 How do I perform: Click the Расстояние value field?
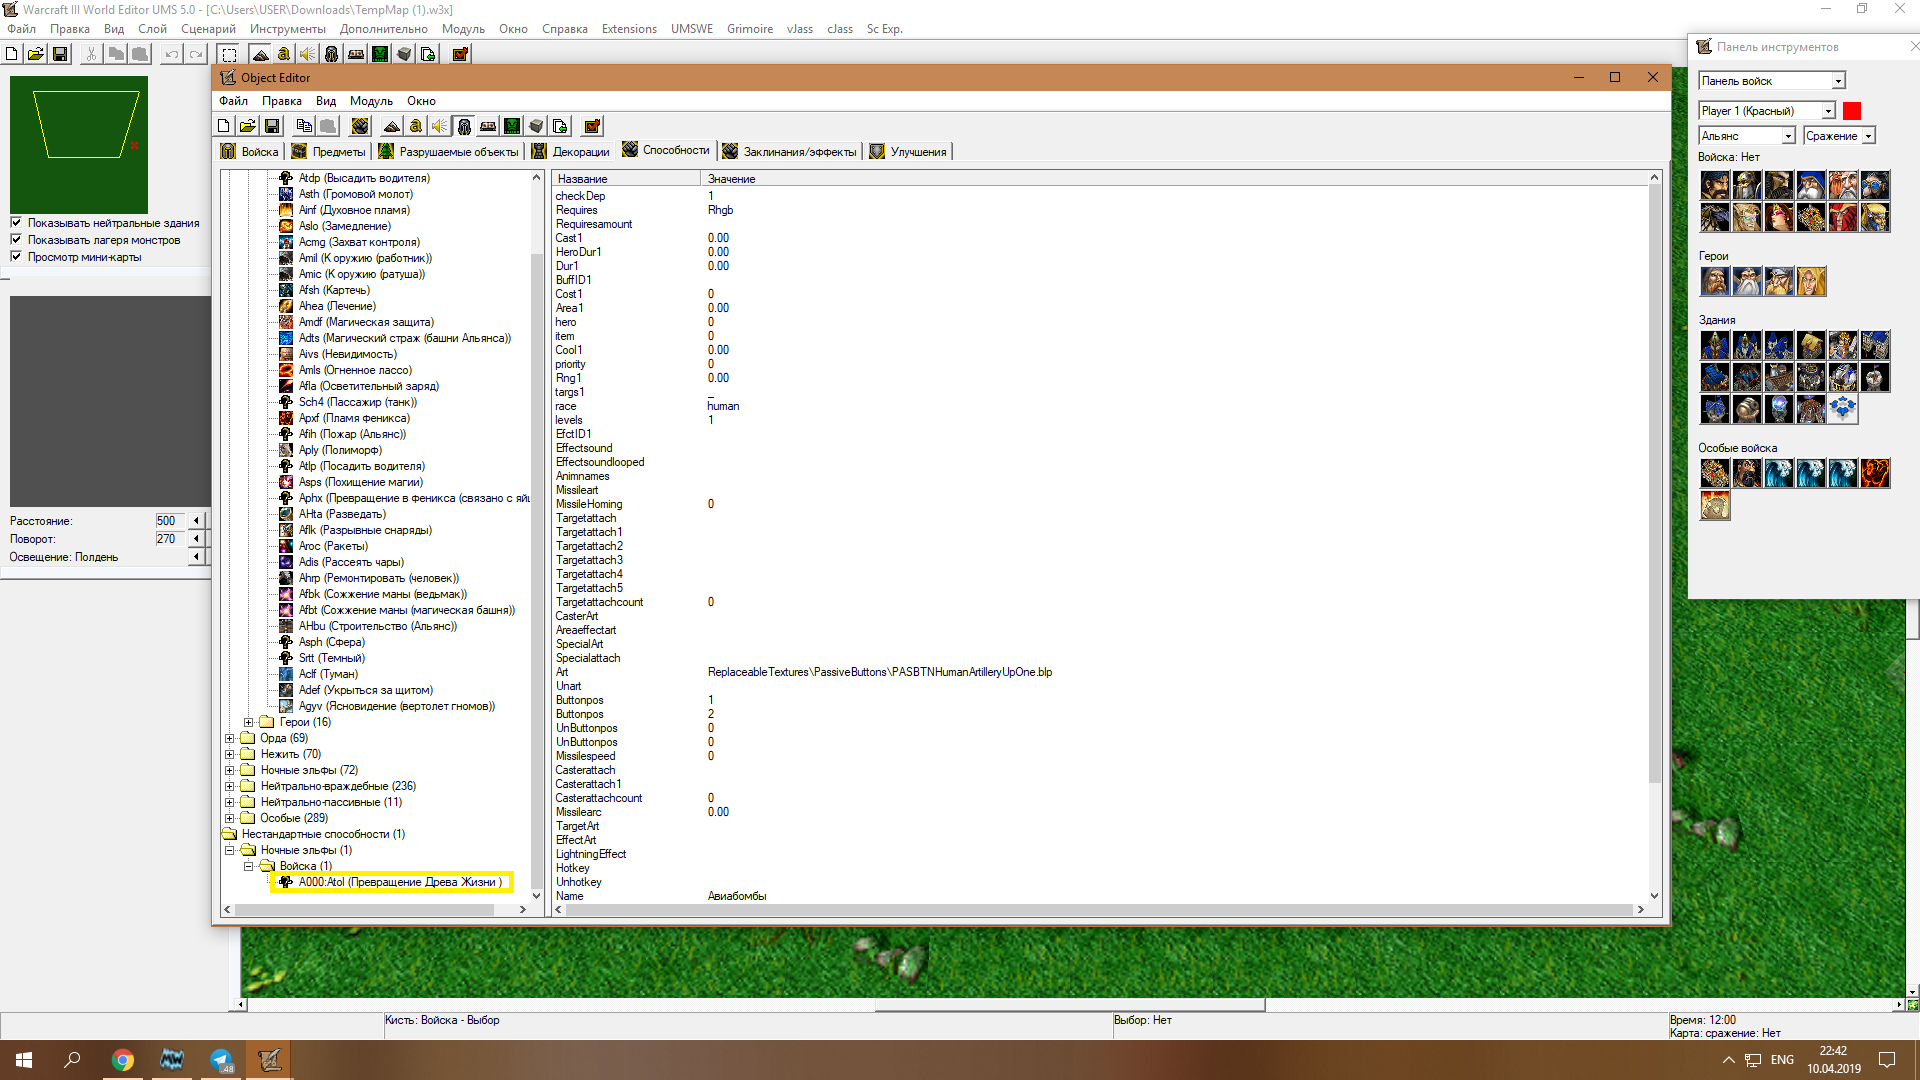[x=168, y=521]
